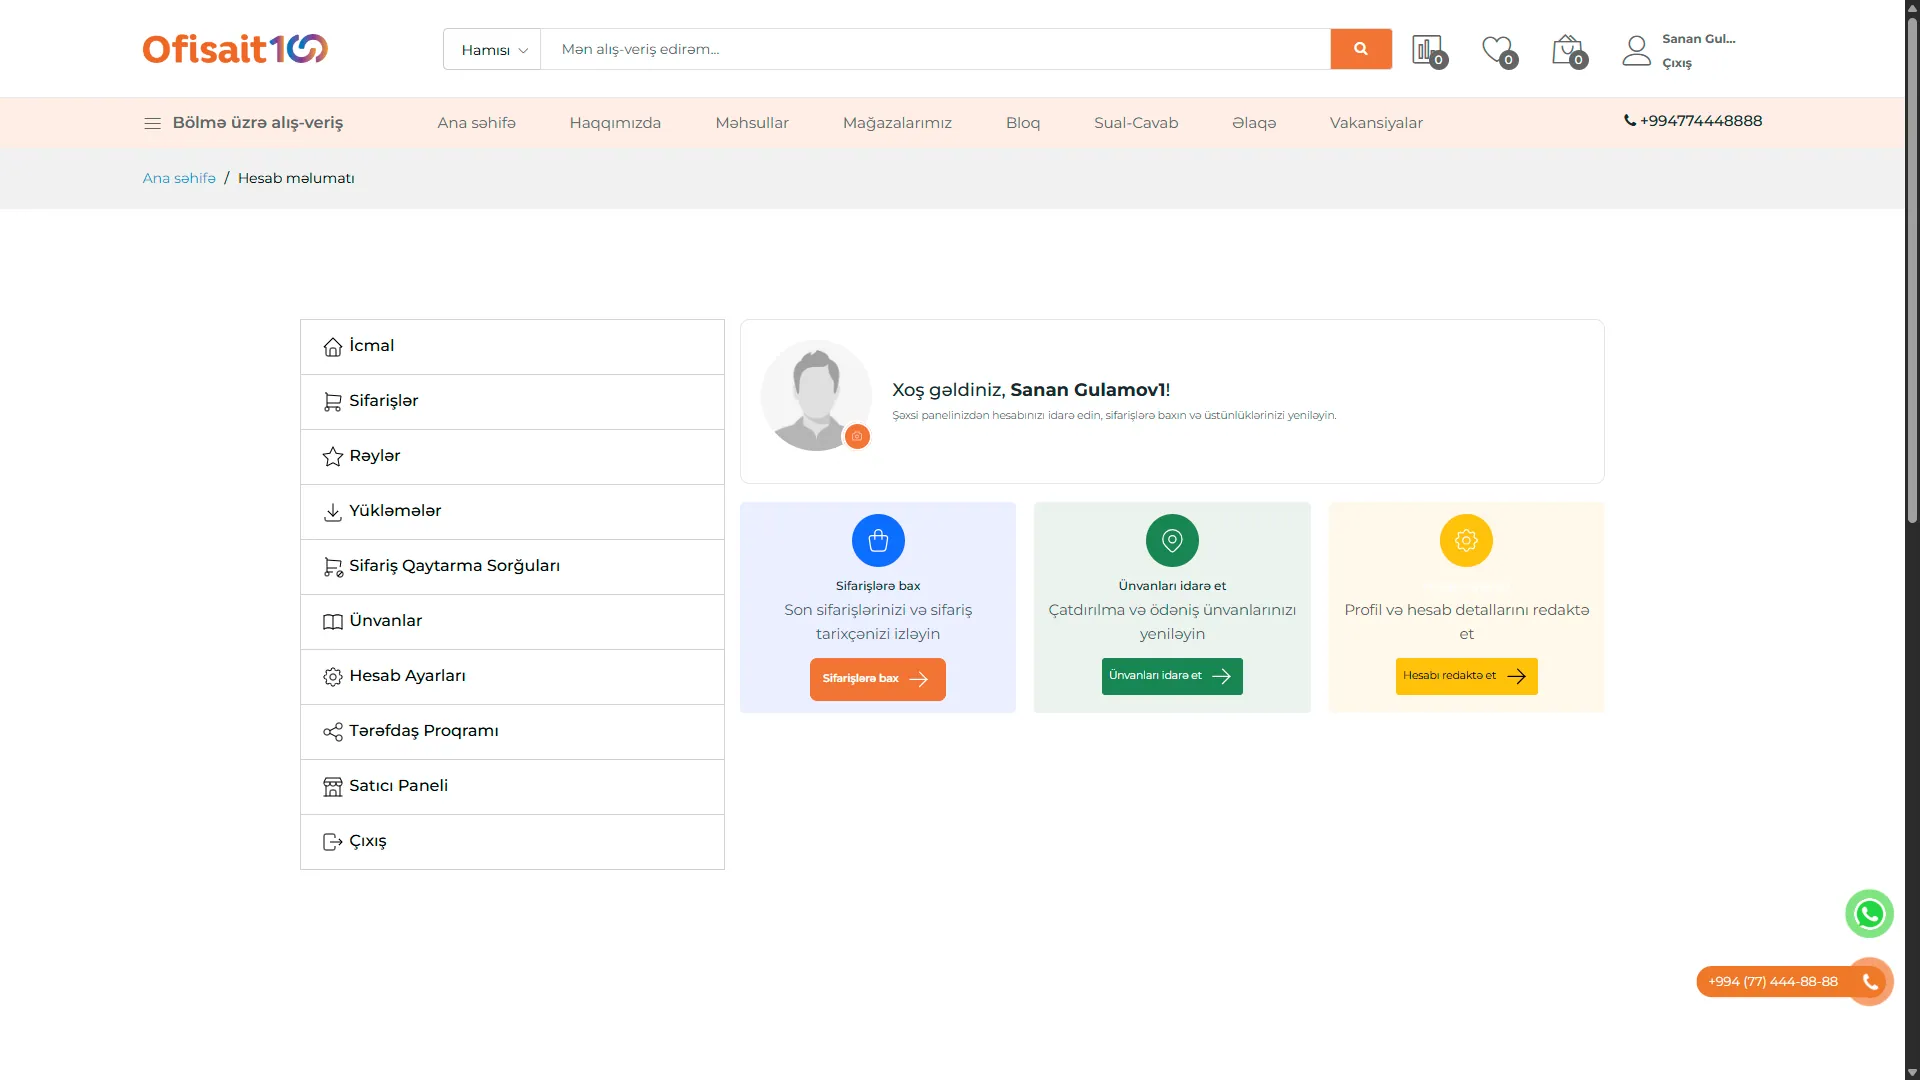Viewport: 1920px width, 1080px height.
Task: Open Satıcı Paneli sidebar item
Action: [512, 787]
